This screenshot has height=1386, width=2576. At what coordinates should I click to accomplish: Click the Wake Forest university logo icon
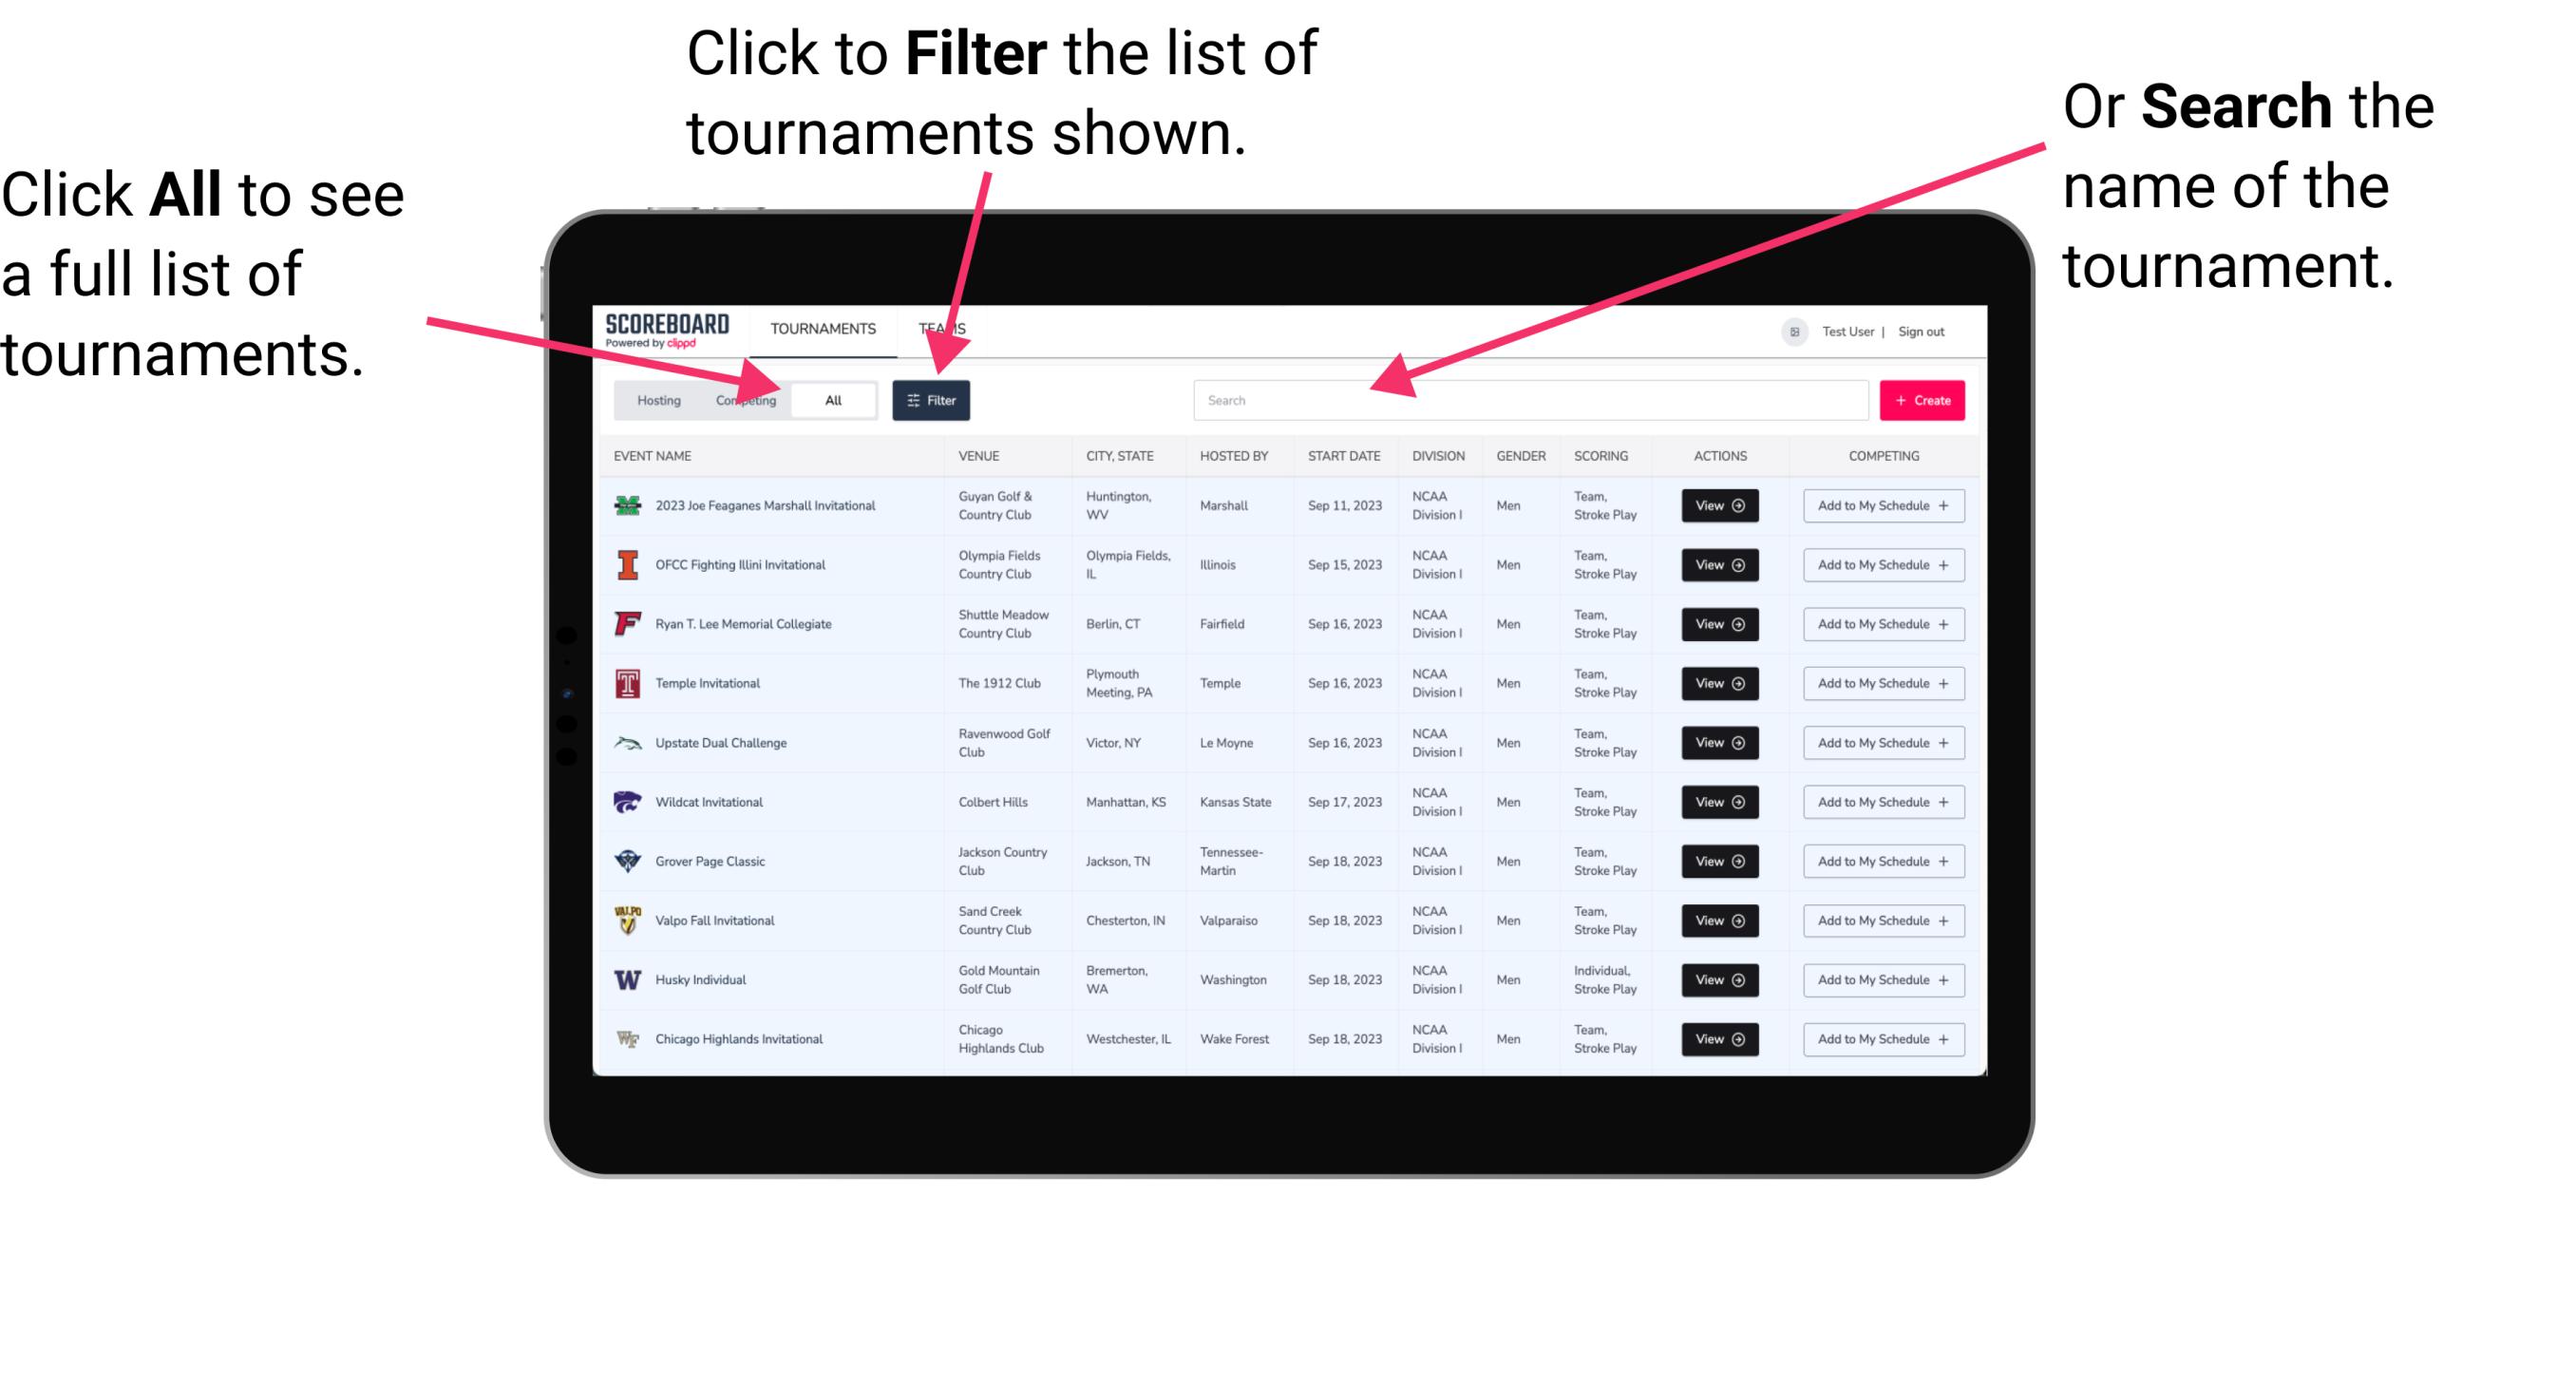click(x=624, y=1037)
